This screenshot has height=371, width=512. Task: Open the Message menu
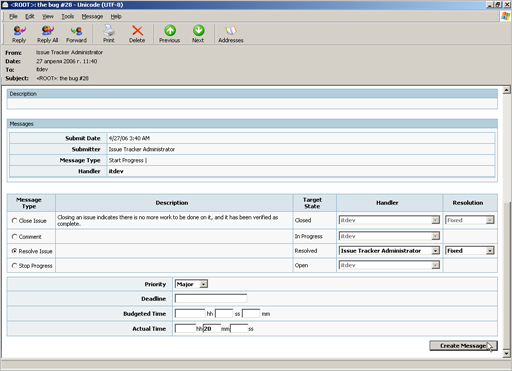[x=92, y=16]
